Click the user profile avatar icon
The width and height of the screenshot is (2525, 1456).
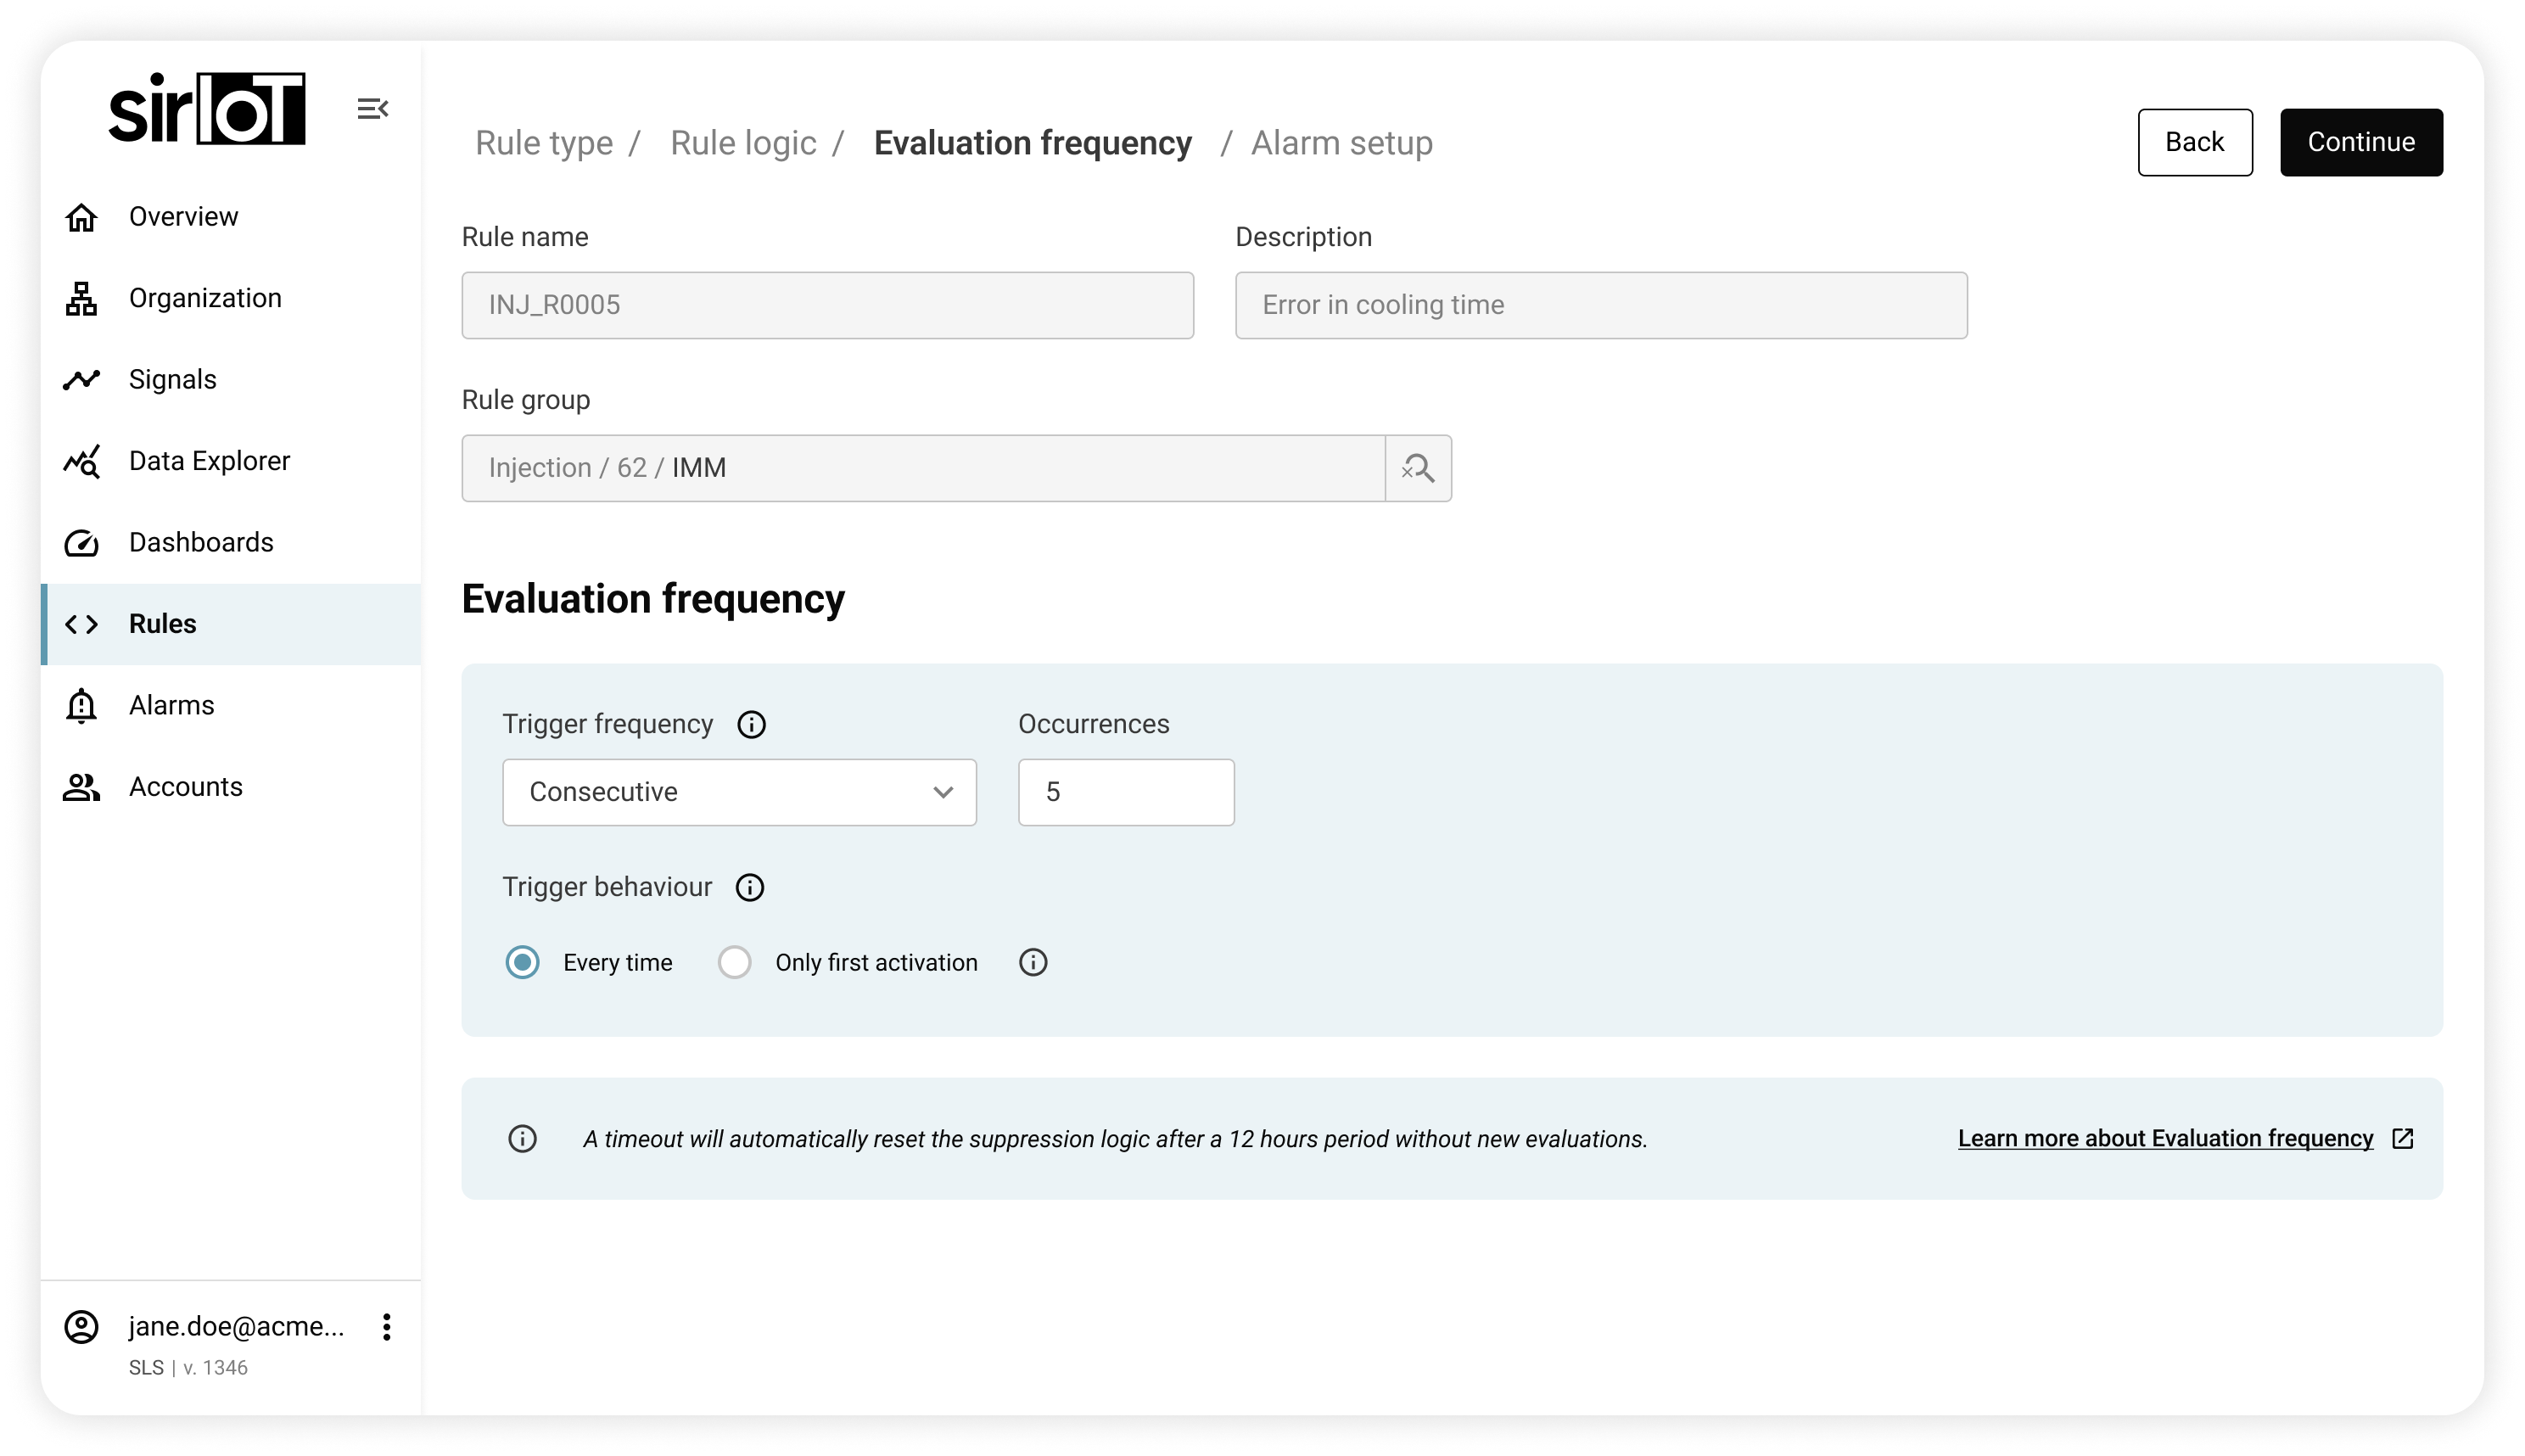[x=81, y=1327]
